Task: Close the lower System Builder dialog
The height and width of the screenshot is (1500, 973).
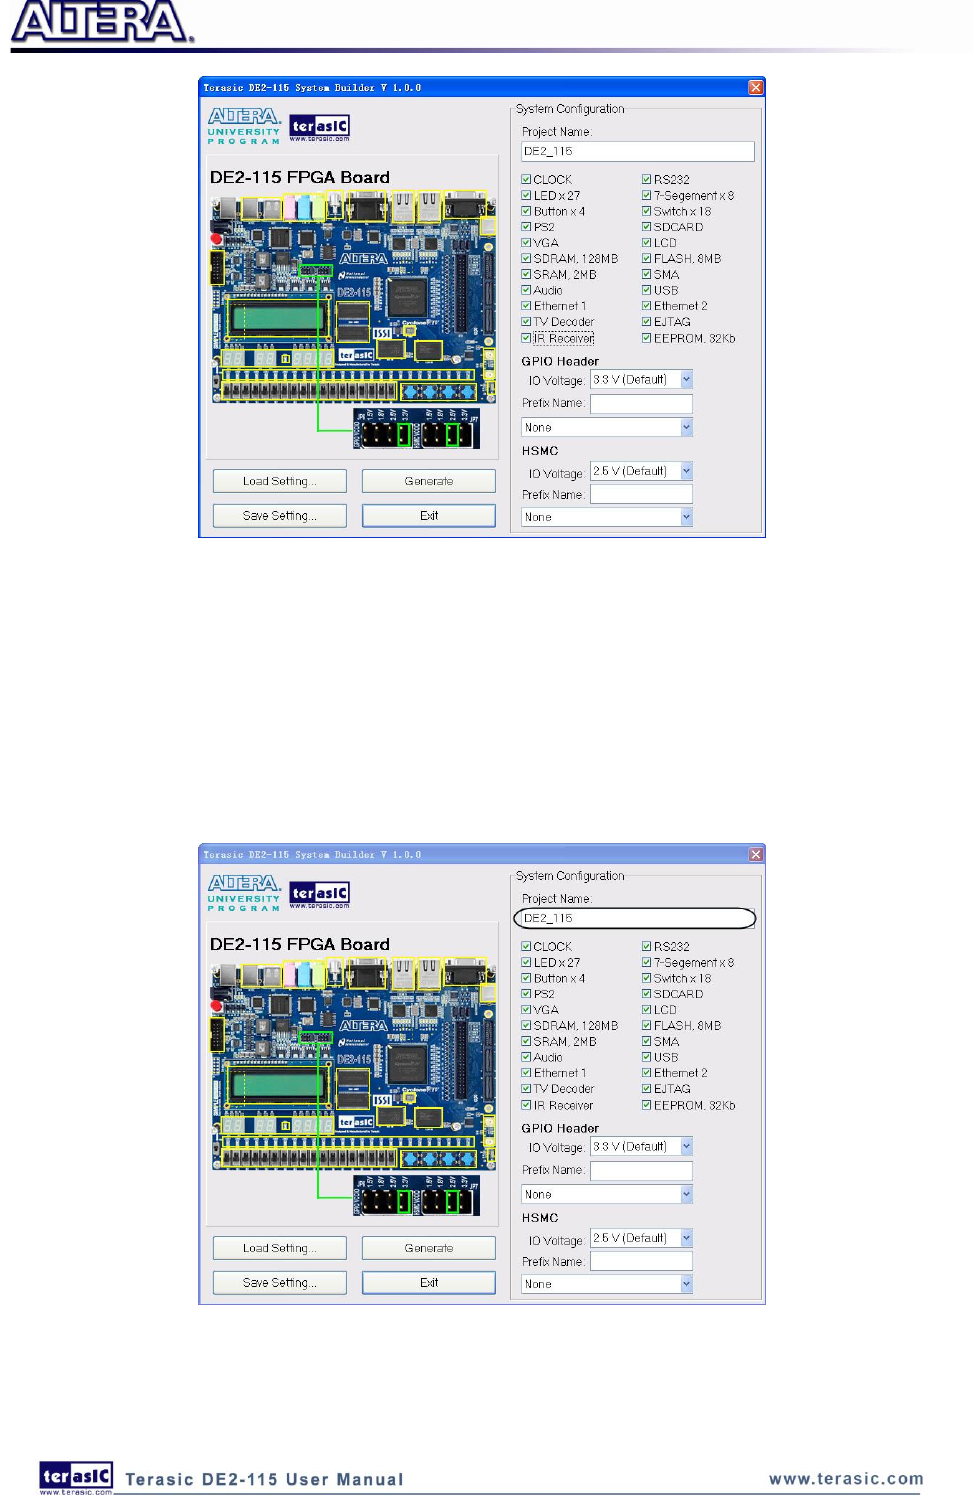Action: 756,855
